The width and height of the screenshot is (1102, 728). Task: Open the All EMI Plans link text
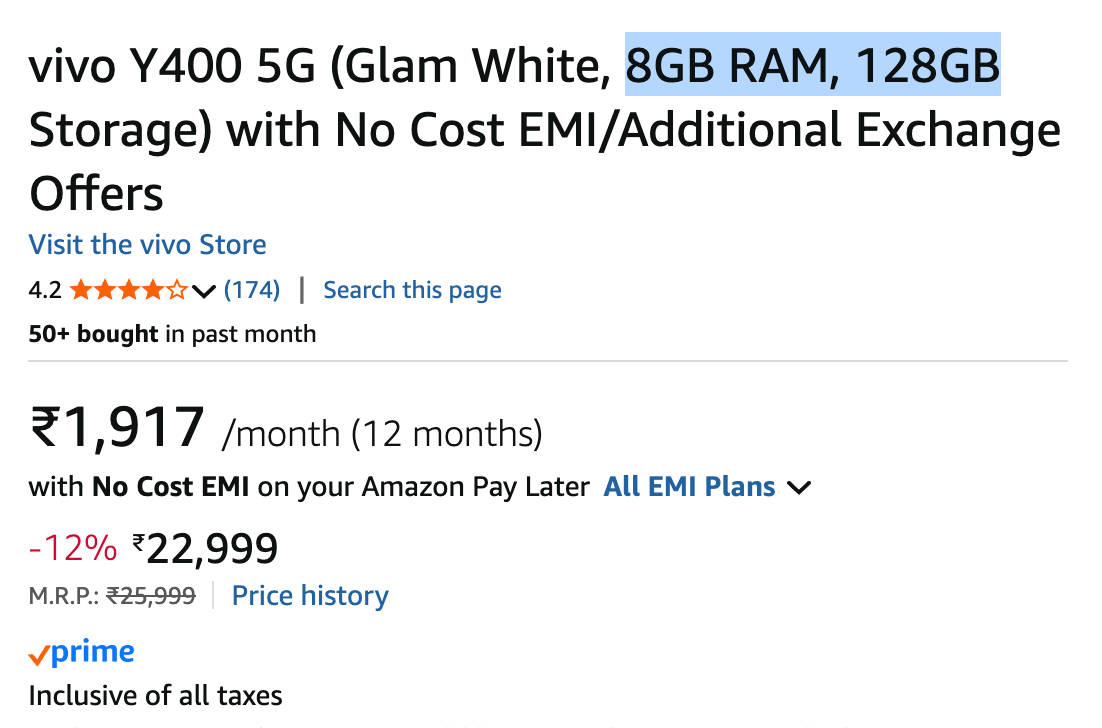pos(689,487)
